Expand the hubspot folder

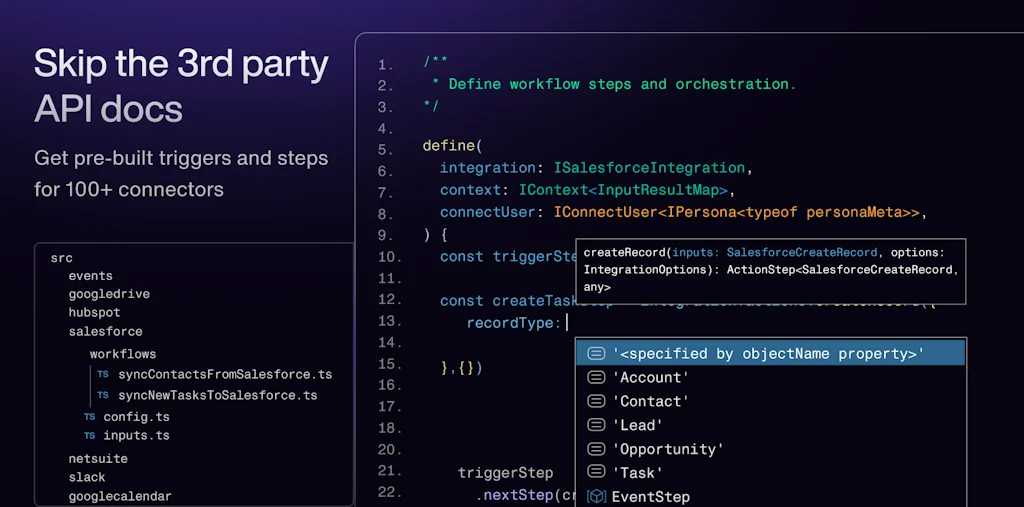(94, 313)
